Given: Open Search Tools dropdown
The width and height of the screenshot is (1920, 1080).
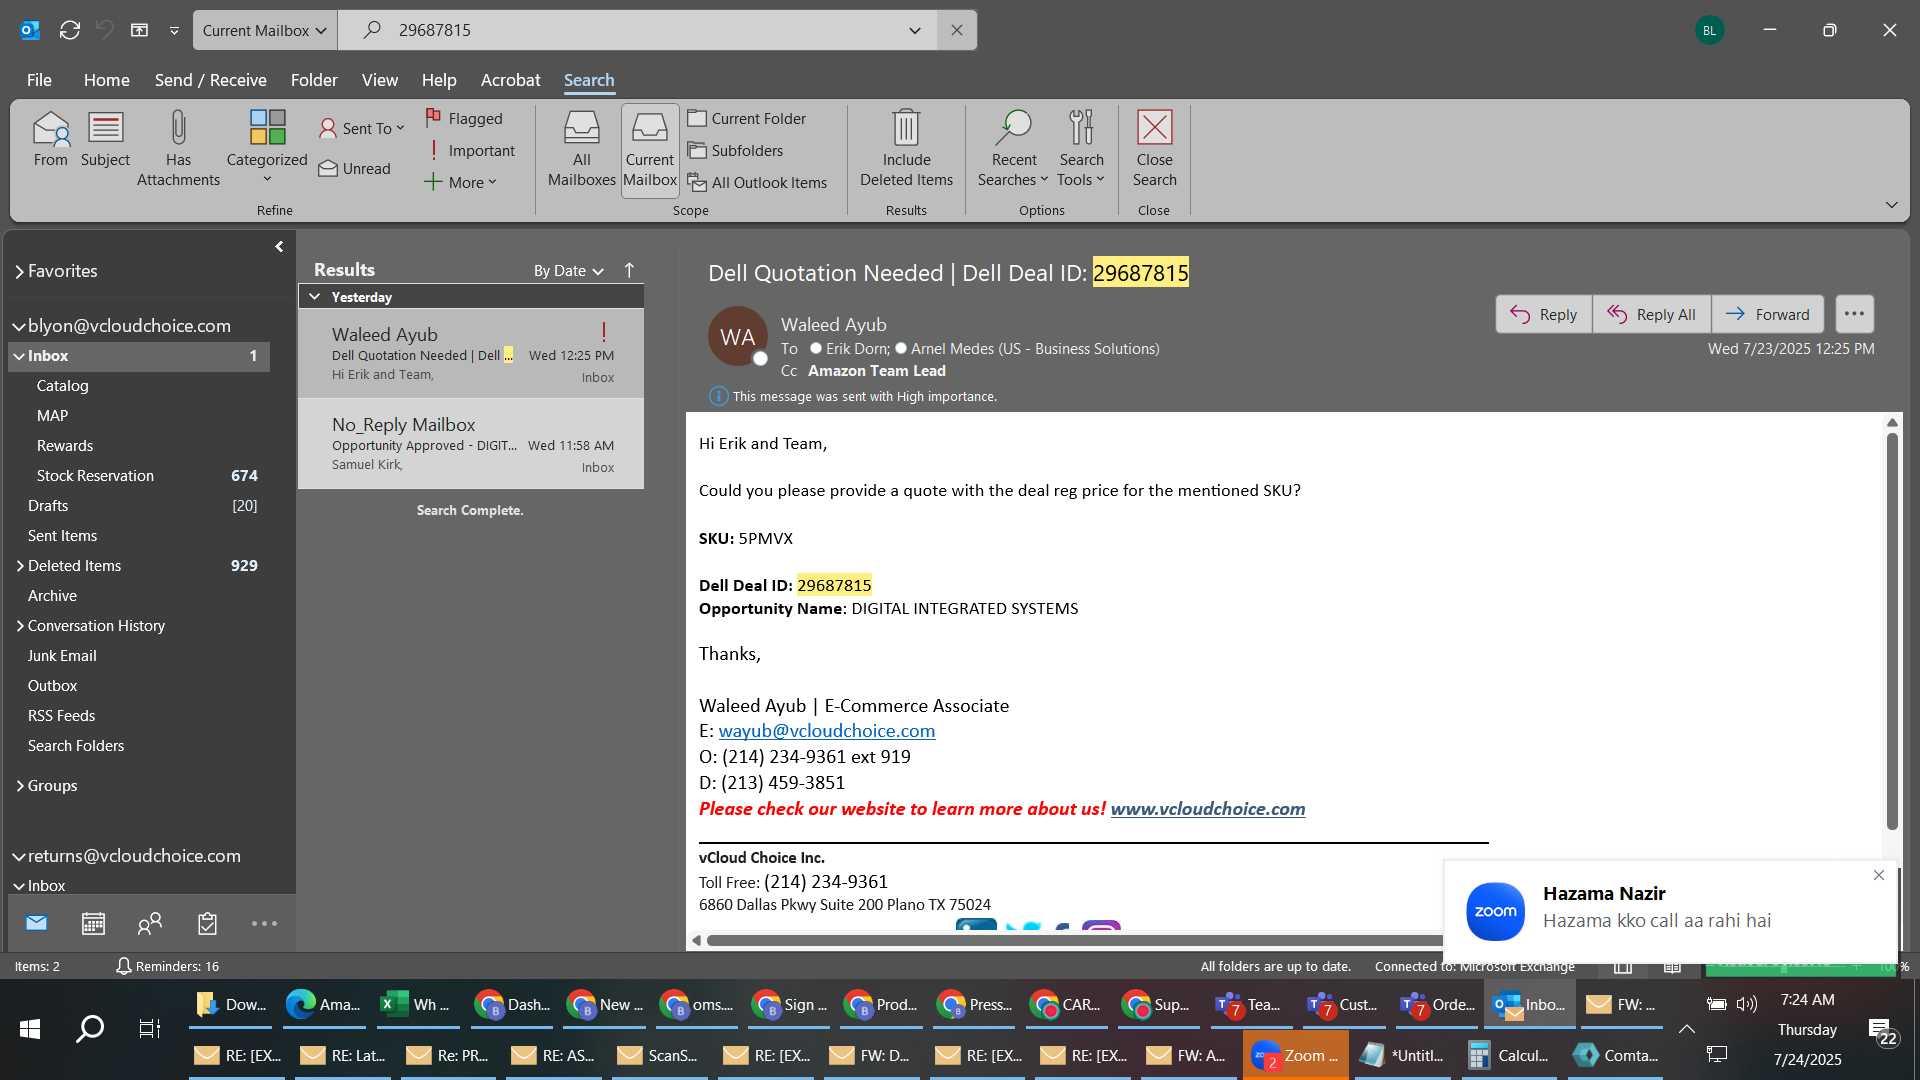Looking at the screenshot, I should [x=1081, y=149].
